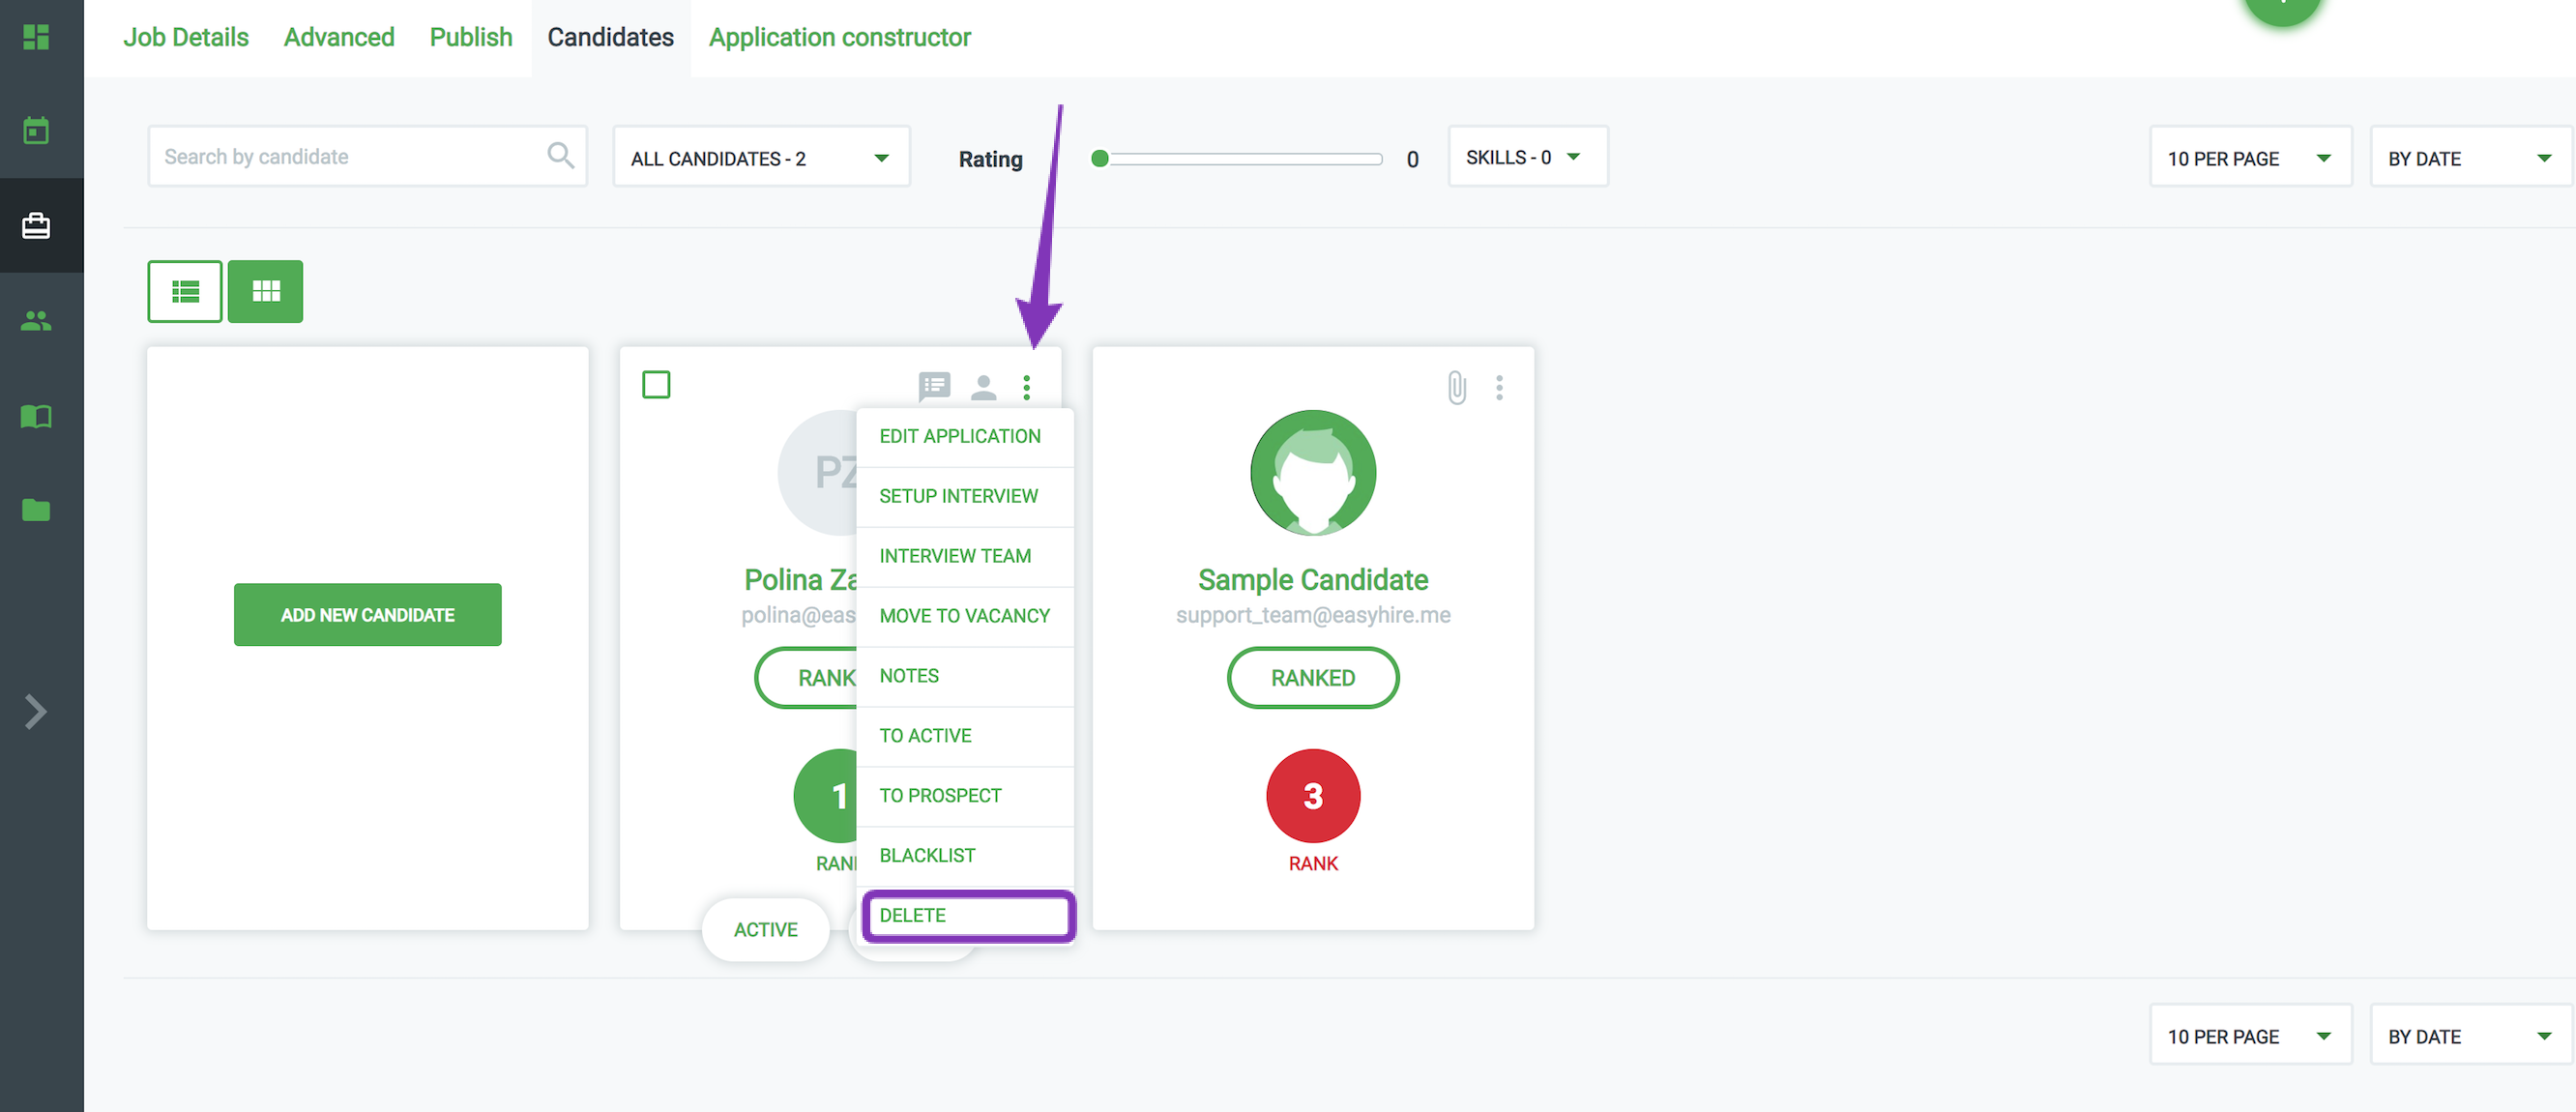Focus the Search by candidate field
Screen dimensions: 2576x1112
click(350, 156)
